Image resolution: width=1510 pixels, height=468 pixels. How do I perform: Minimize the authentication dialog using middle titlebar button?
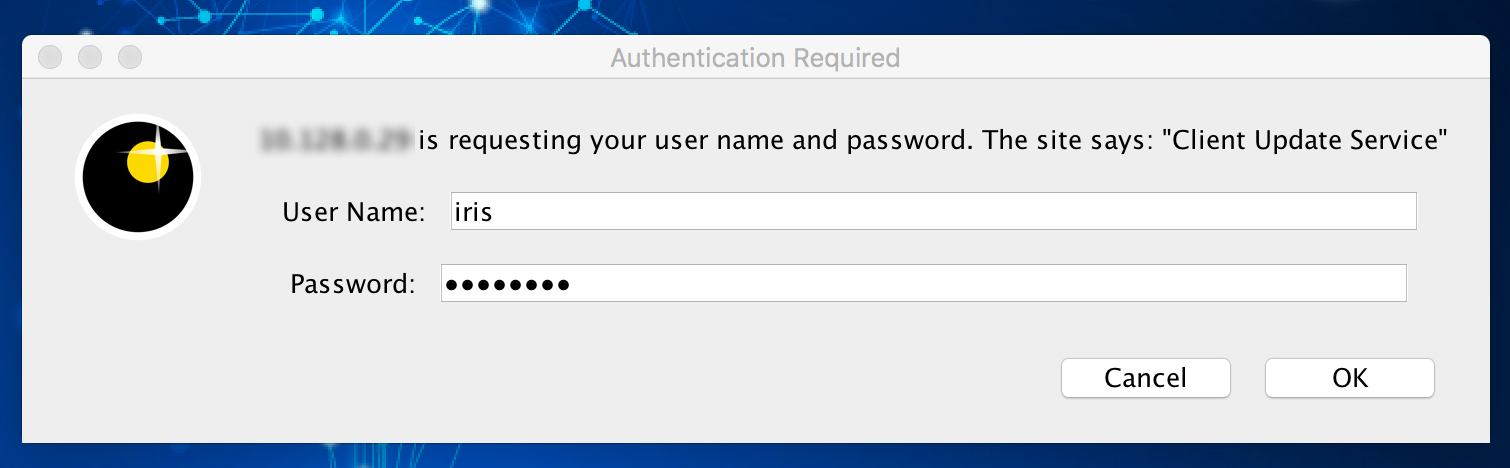click(90, 57)
